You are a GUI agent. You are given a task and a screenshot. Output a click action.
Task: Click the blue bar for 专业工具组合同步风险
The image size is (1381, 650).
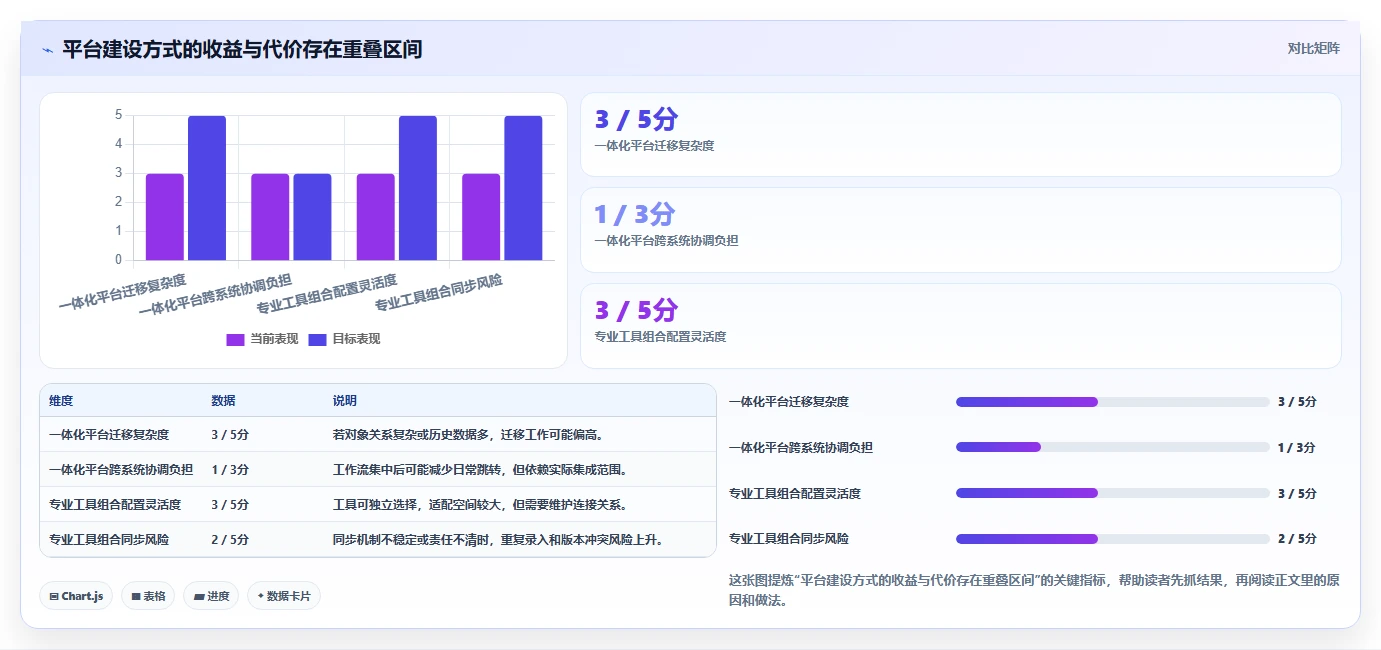pyautogui.click(x=523, y=188)
